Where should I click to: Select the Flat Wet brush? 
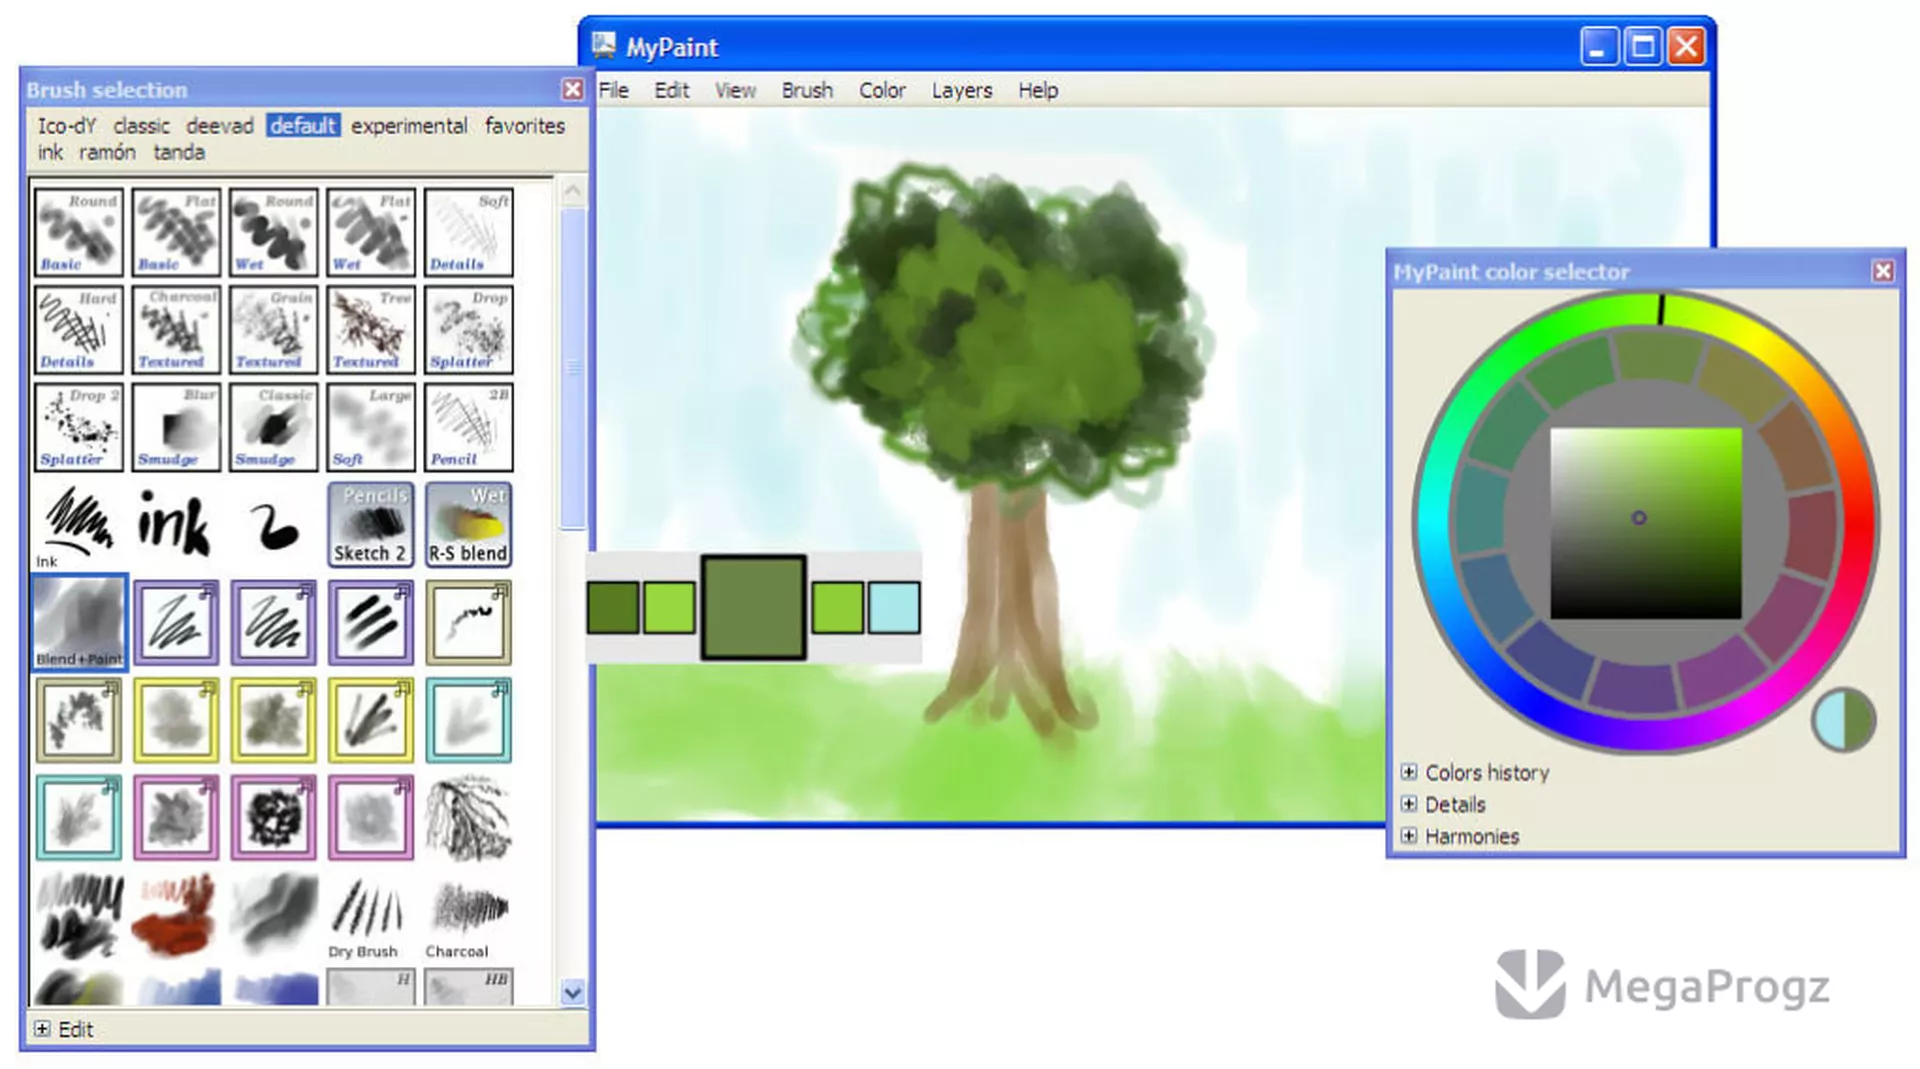click(x=371, y=232)
